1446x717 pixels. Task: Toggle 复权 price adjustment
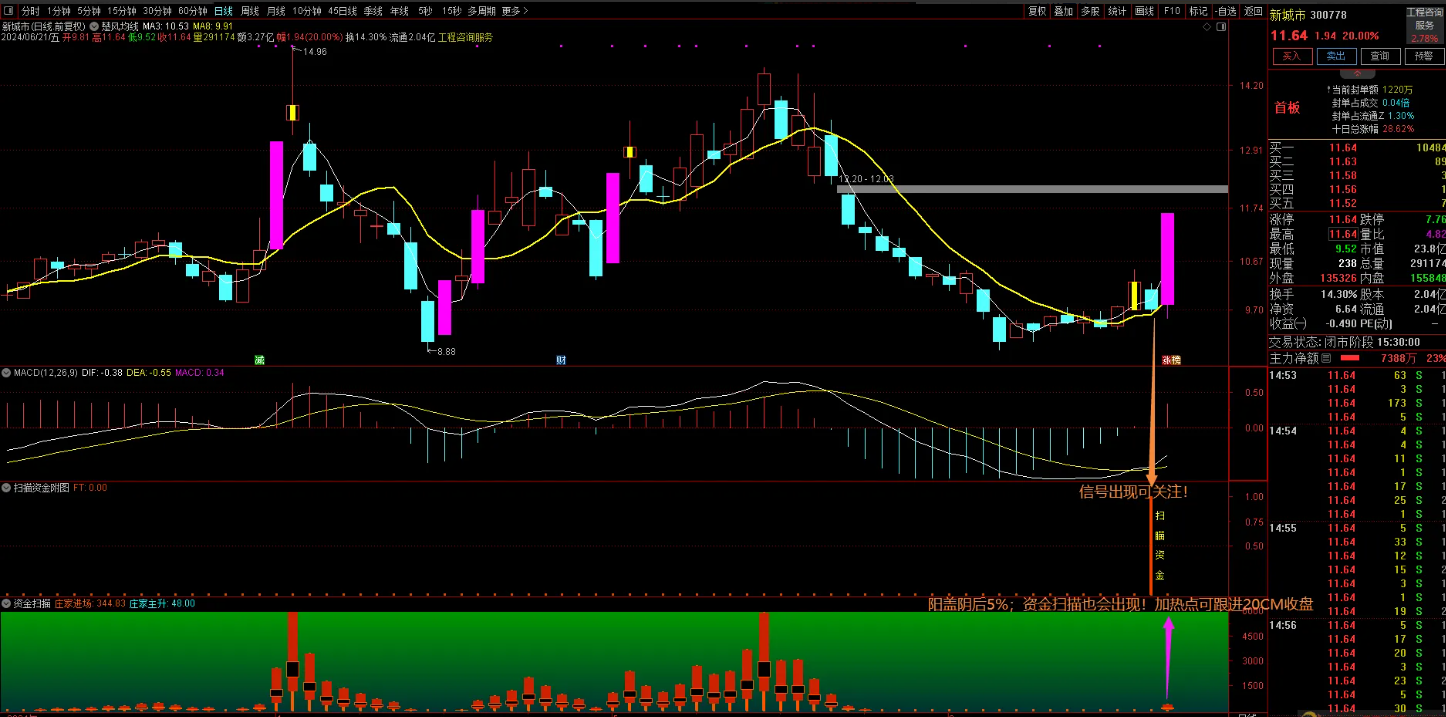[1037, 11]
